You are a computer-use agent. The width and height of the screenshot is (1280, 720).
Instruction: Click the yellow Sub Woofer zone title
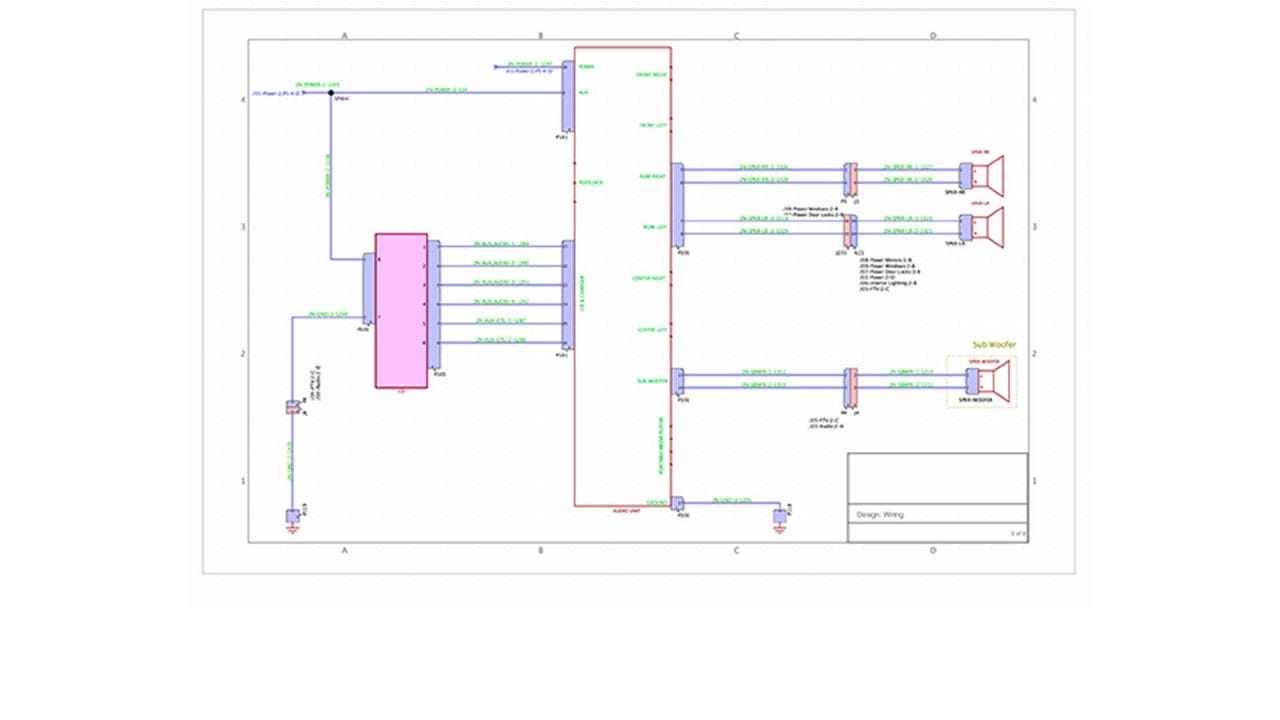coord(995,344)
